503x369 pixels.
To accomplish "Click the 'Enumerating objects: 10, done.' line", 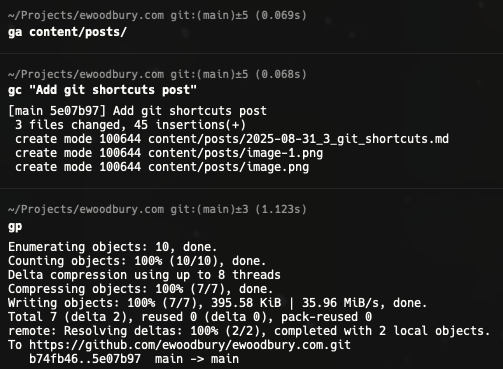I will click(x=113, y=247).
